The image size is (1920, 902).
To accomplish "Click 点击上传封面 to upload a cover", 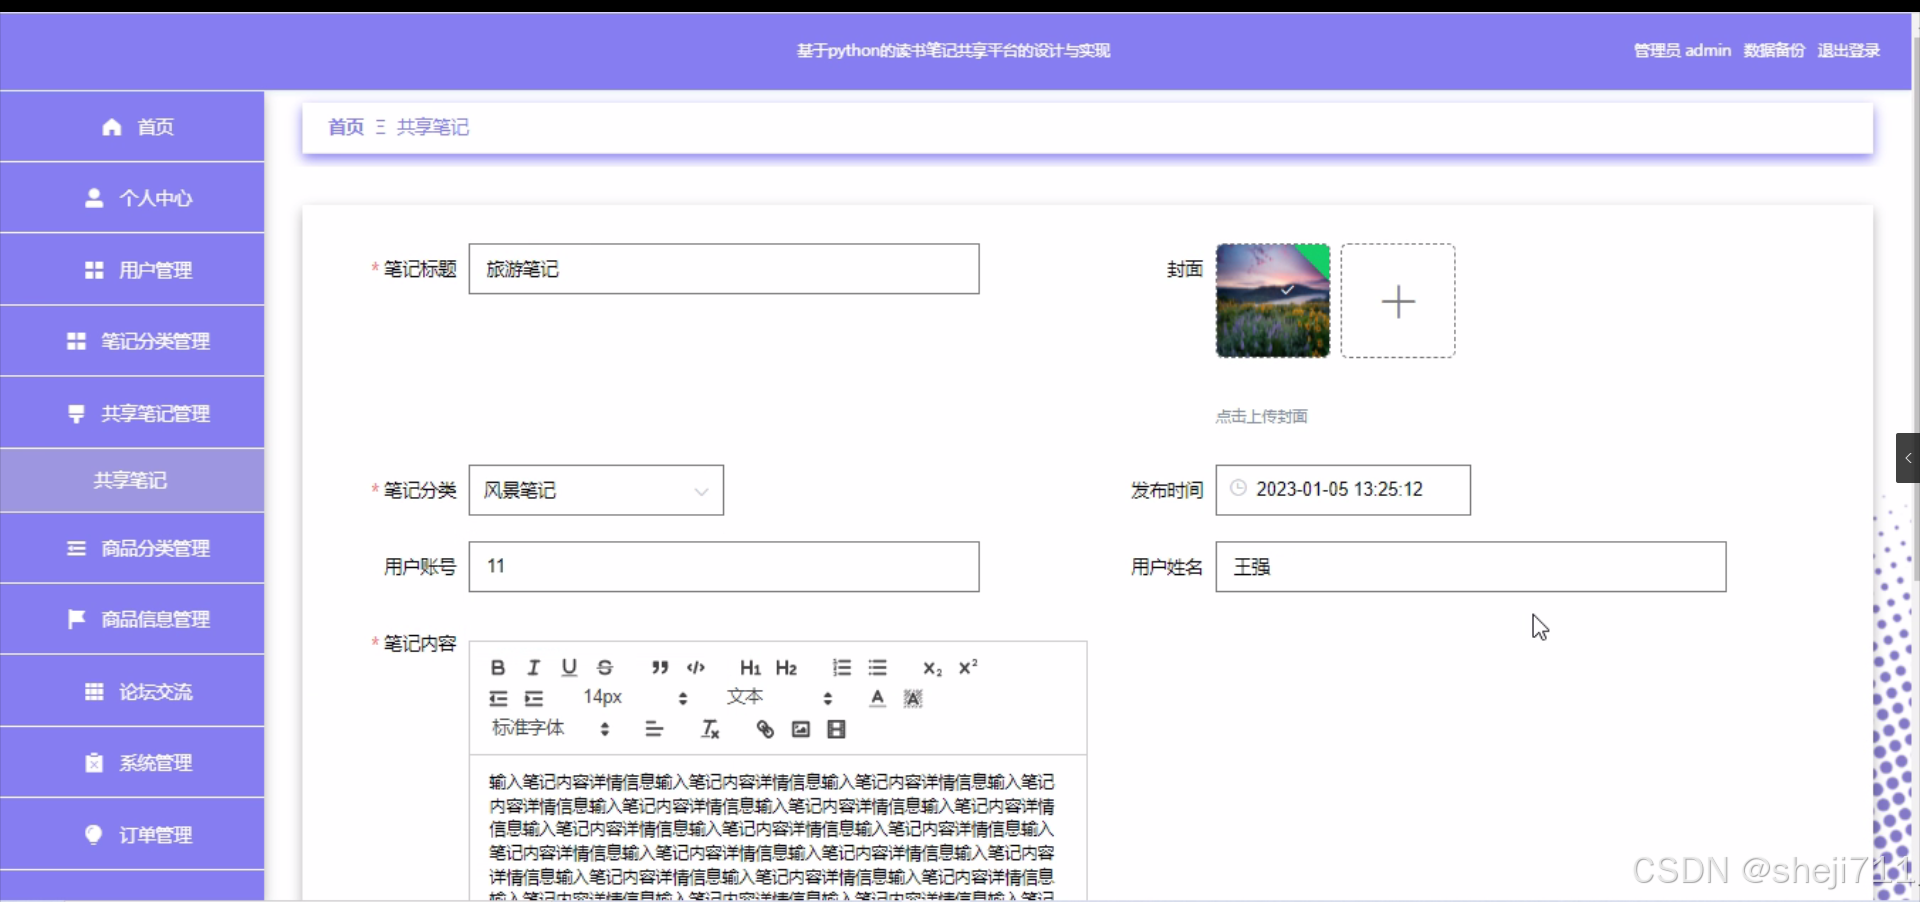I will click(1260, 417).
